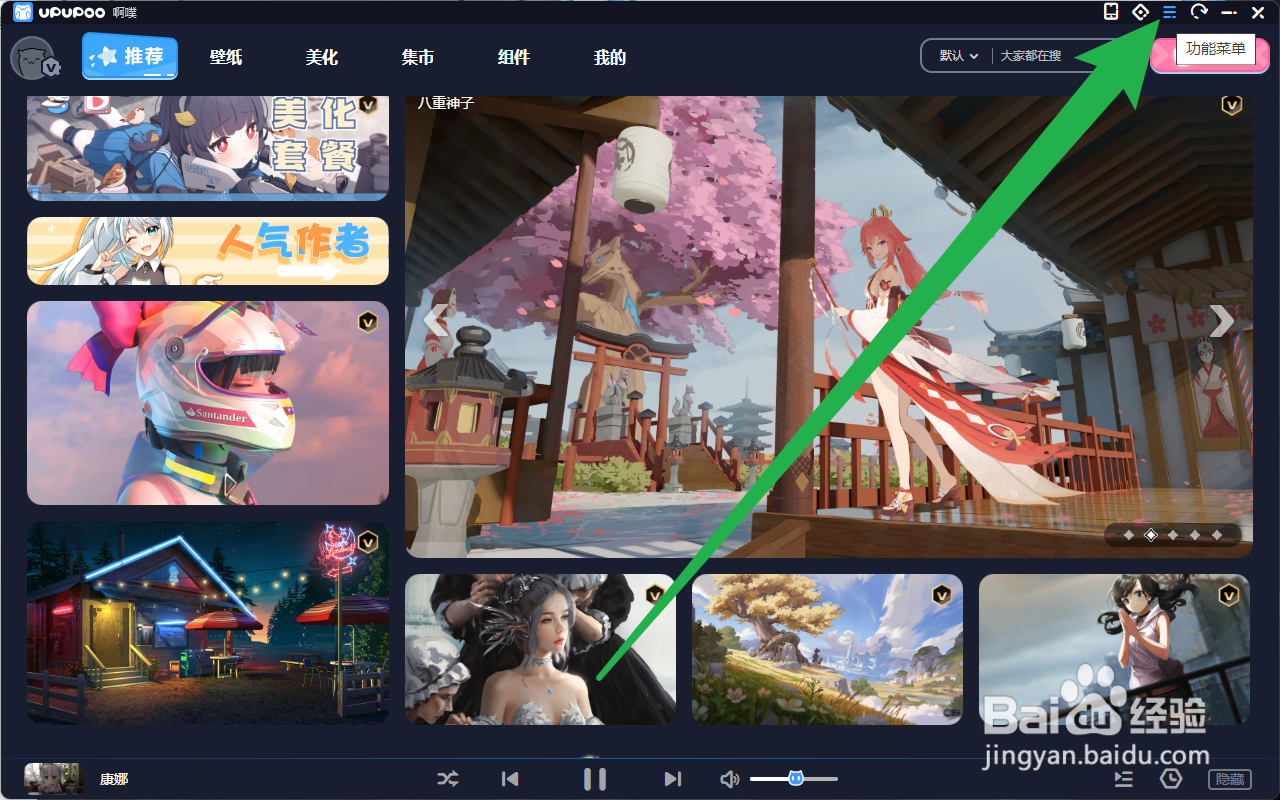Open the 壁纸 tab
Viewport: 1280px width, 800px height.
[226, 58]
